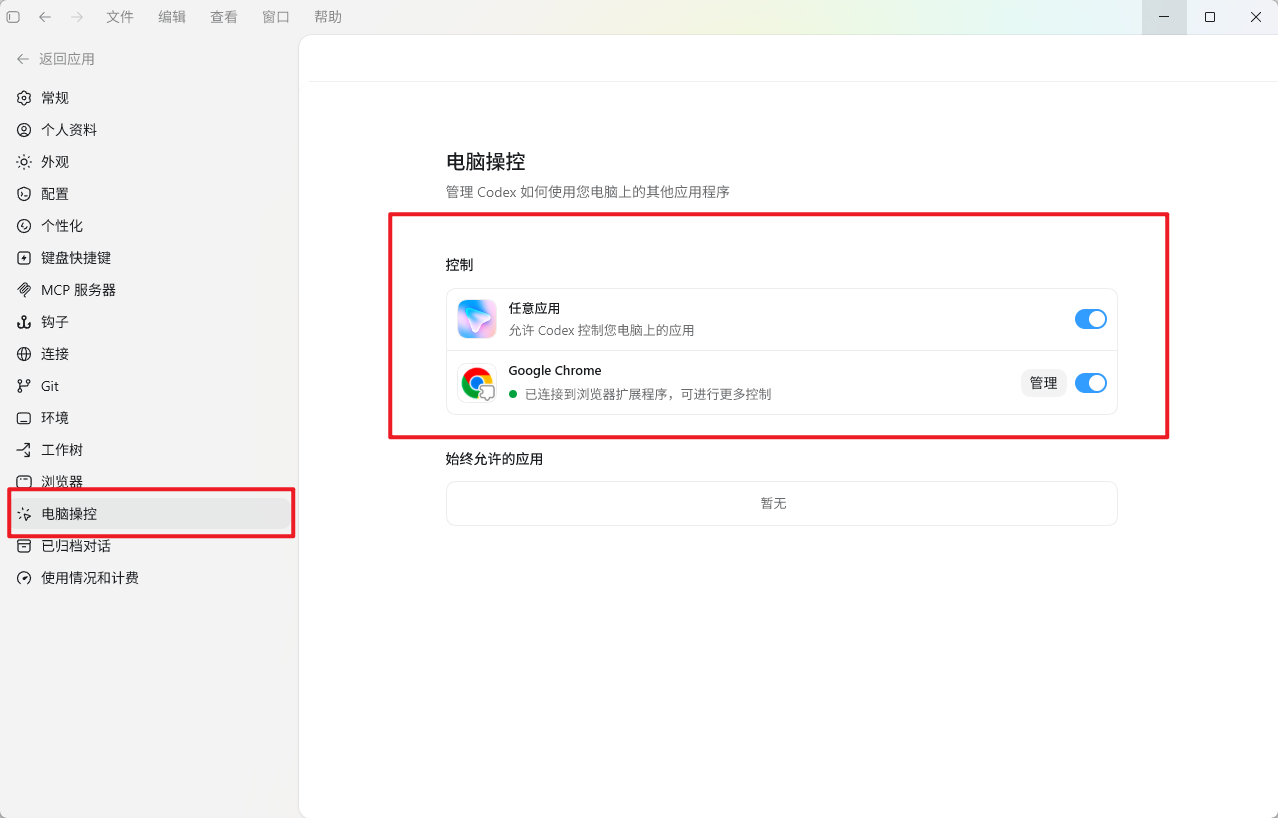
Task: Select 钩子 label in sidebar
Action: point(55,322)
